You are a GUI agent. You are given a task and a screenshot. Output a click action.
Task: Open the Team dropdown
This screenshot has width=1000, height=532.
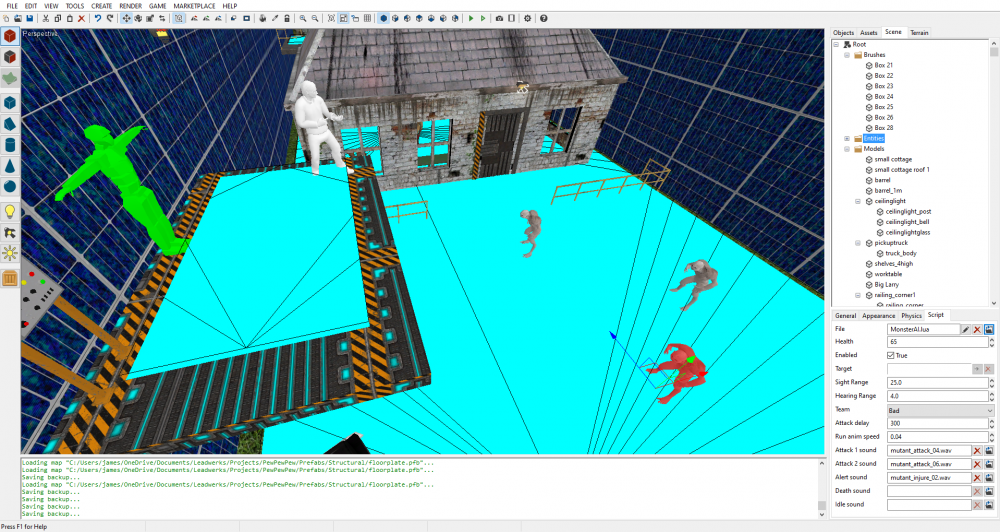[x=940, y=410]
